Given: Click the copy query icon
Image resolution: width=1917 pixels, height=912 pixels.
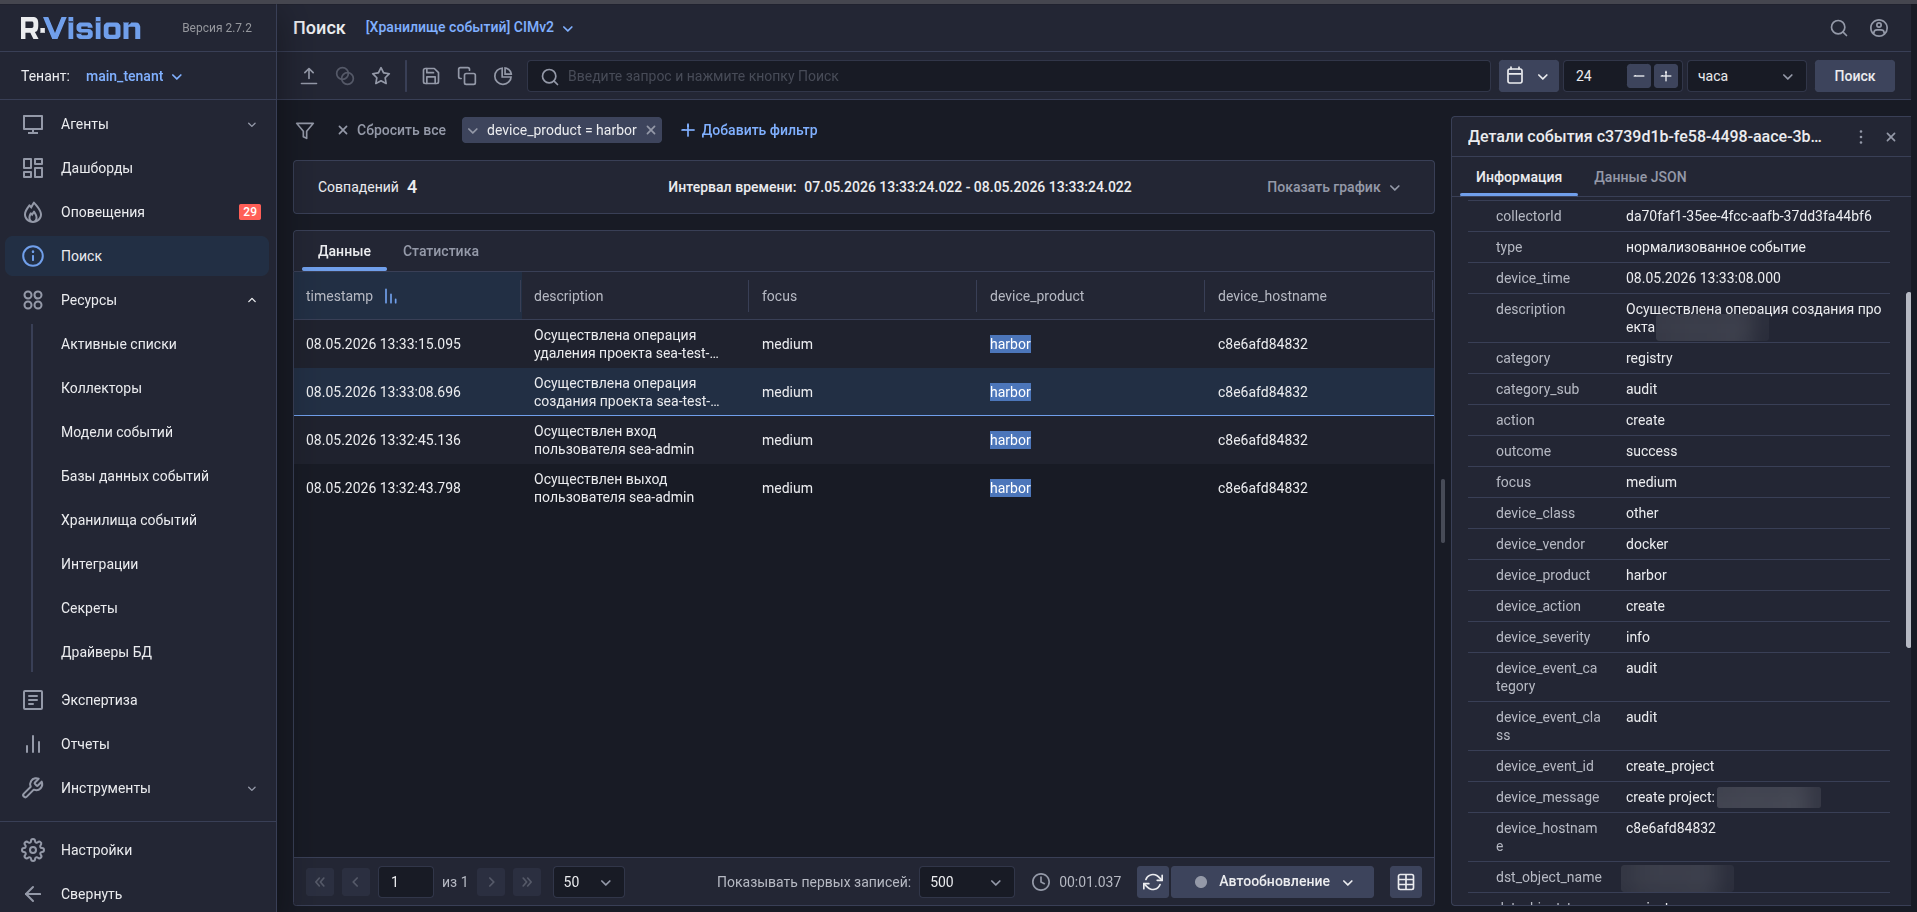Looking at the screenshot, I should [467, 76].
